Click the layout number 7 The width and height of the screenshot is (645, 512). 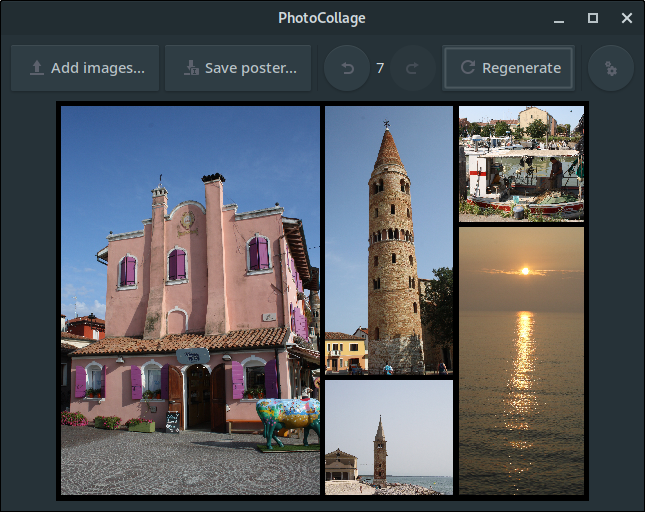point(380,68)
